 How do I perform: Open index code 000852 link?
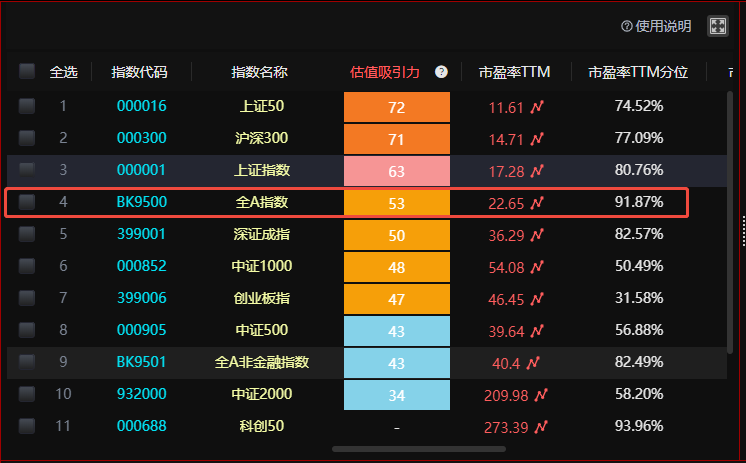pyautogui.click(x=142, y=266)
